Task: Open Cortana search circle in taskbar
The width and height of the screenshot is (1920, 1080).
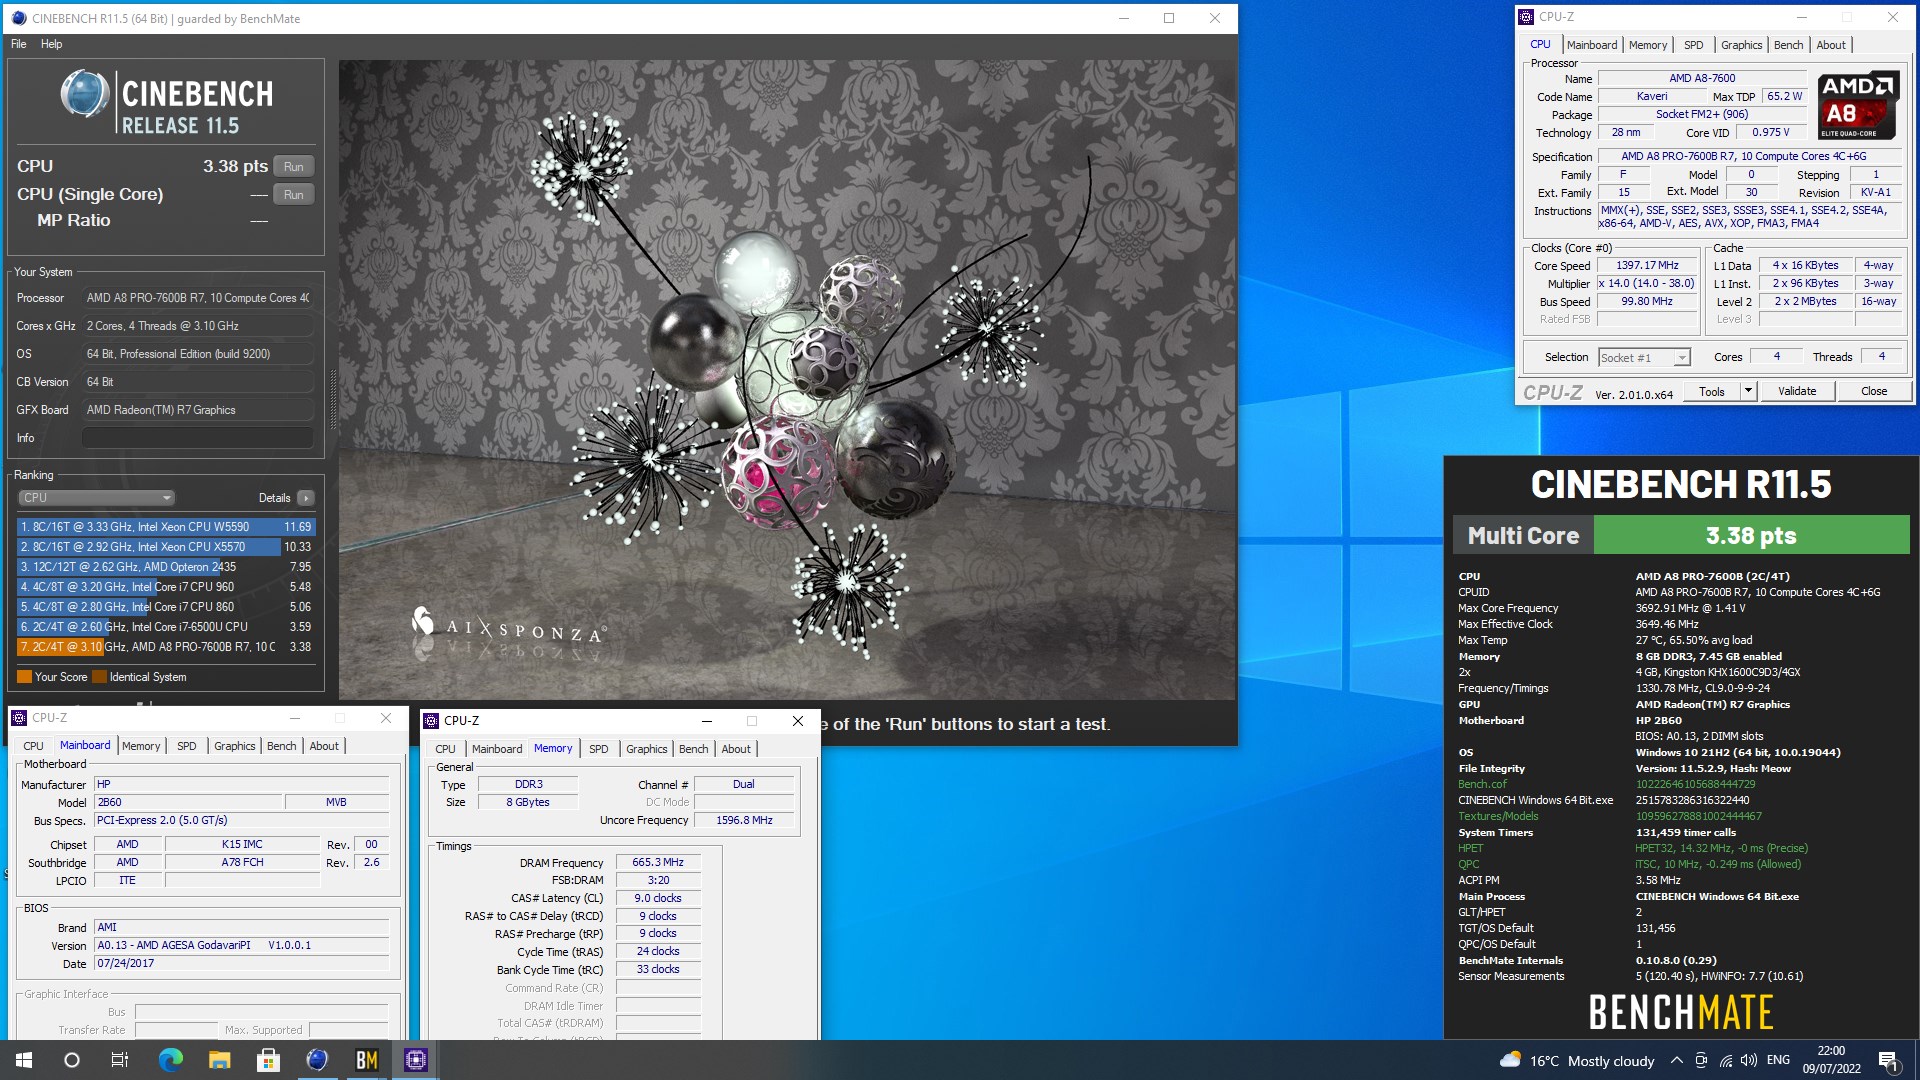Action: pyautogui.click(x=72, y=1060)
